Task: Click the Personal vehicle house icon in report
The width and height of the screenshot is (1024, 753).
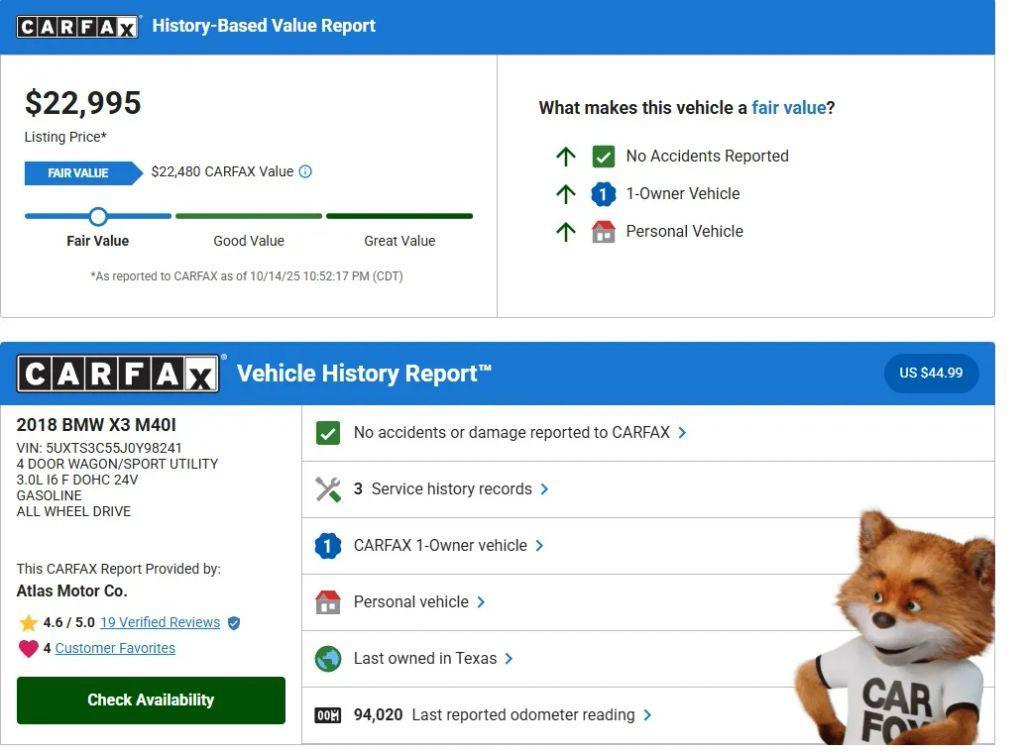Action: coord(328,602)
